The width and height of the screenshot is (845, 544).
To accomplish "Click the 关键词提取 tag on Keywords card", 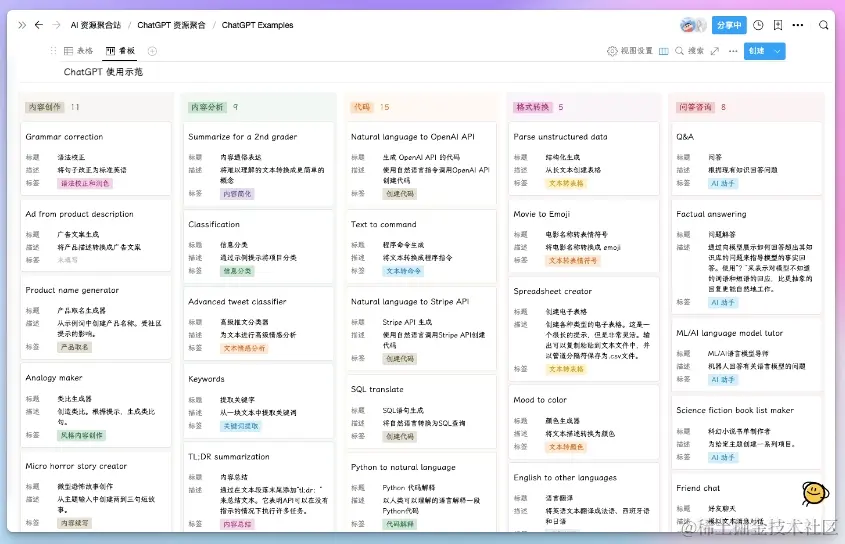I will click(x=240, y=426).
